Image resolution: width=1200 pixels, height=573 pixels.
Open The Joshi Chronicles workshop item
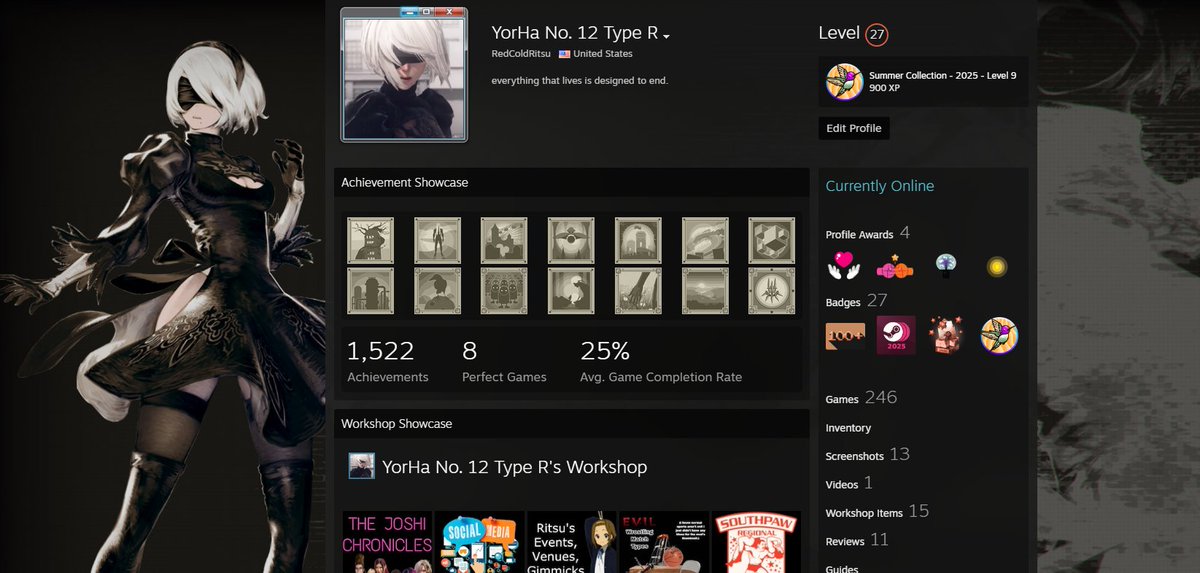[x=388, y=542]
